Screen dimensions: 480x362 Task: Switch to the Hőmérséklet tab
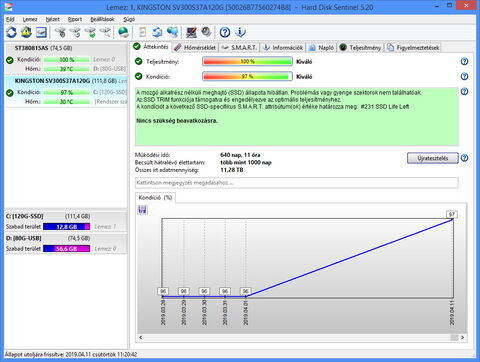195,48
